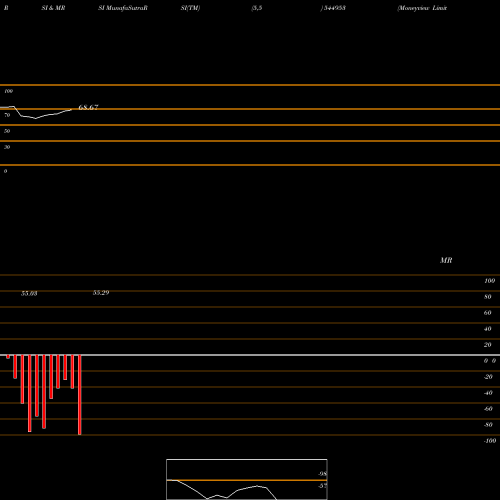The image size is (500, 500).
Task: Click the 20 label on MR axis
Action: (x=488, y=345)
